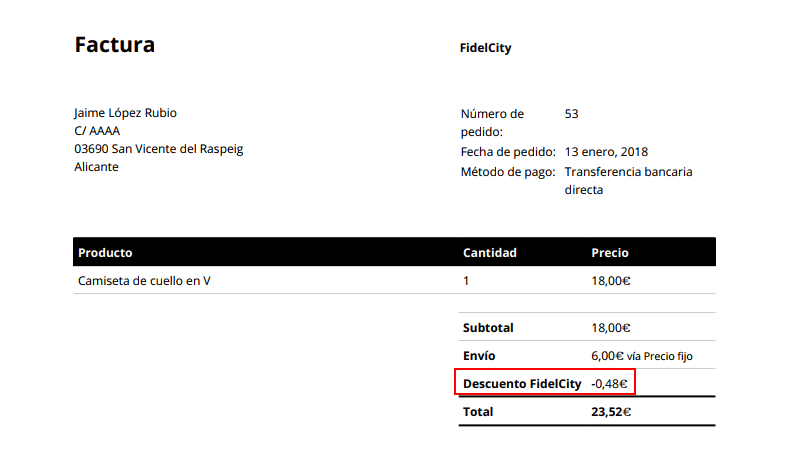This screenshot has height=461, width=785.
Task: Click the Total label
Action: point(479,411)
